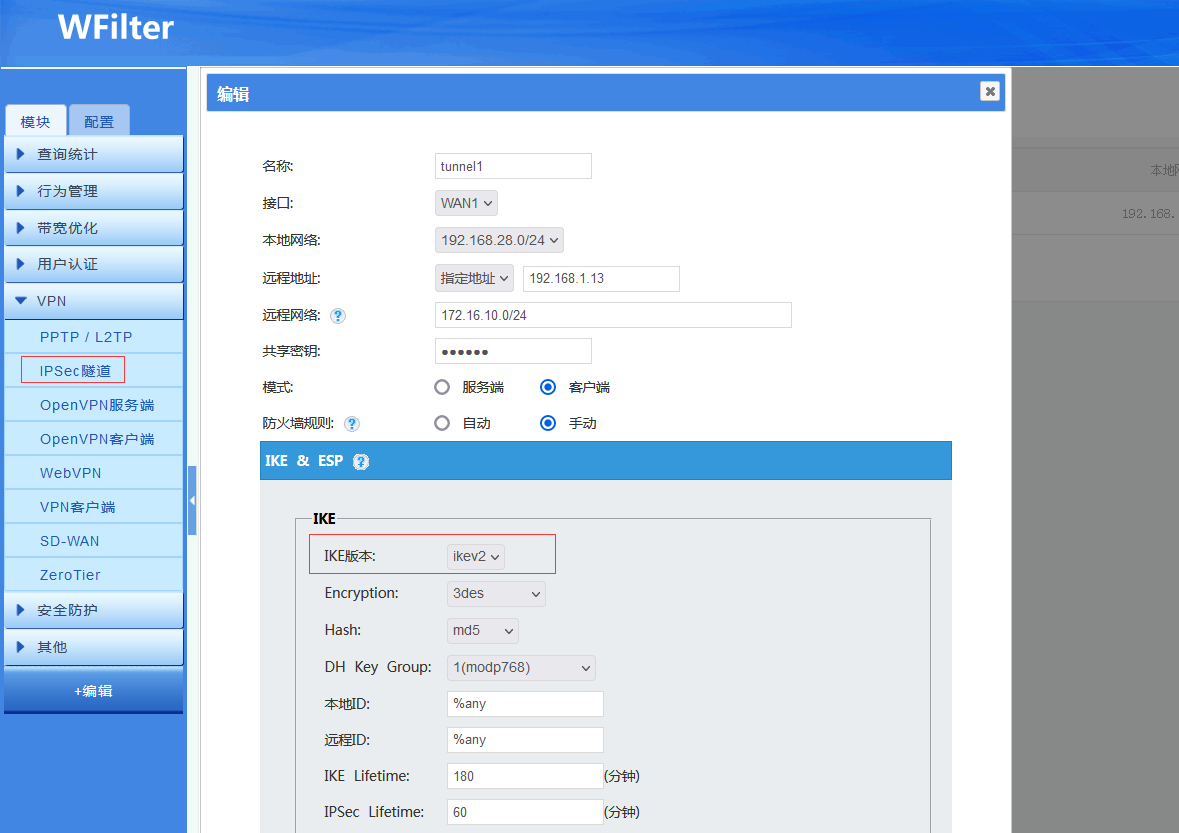The height and width of the screenshot is (833, 1179).
Task: Click the 名称 tunnel1 input field
Action: (513, 166)
